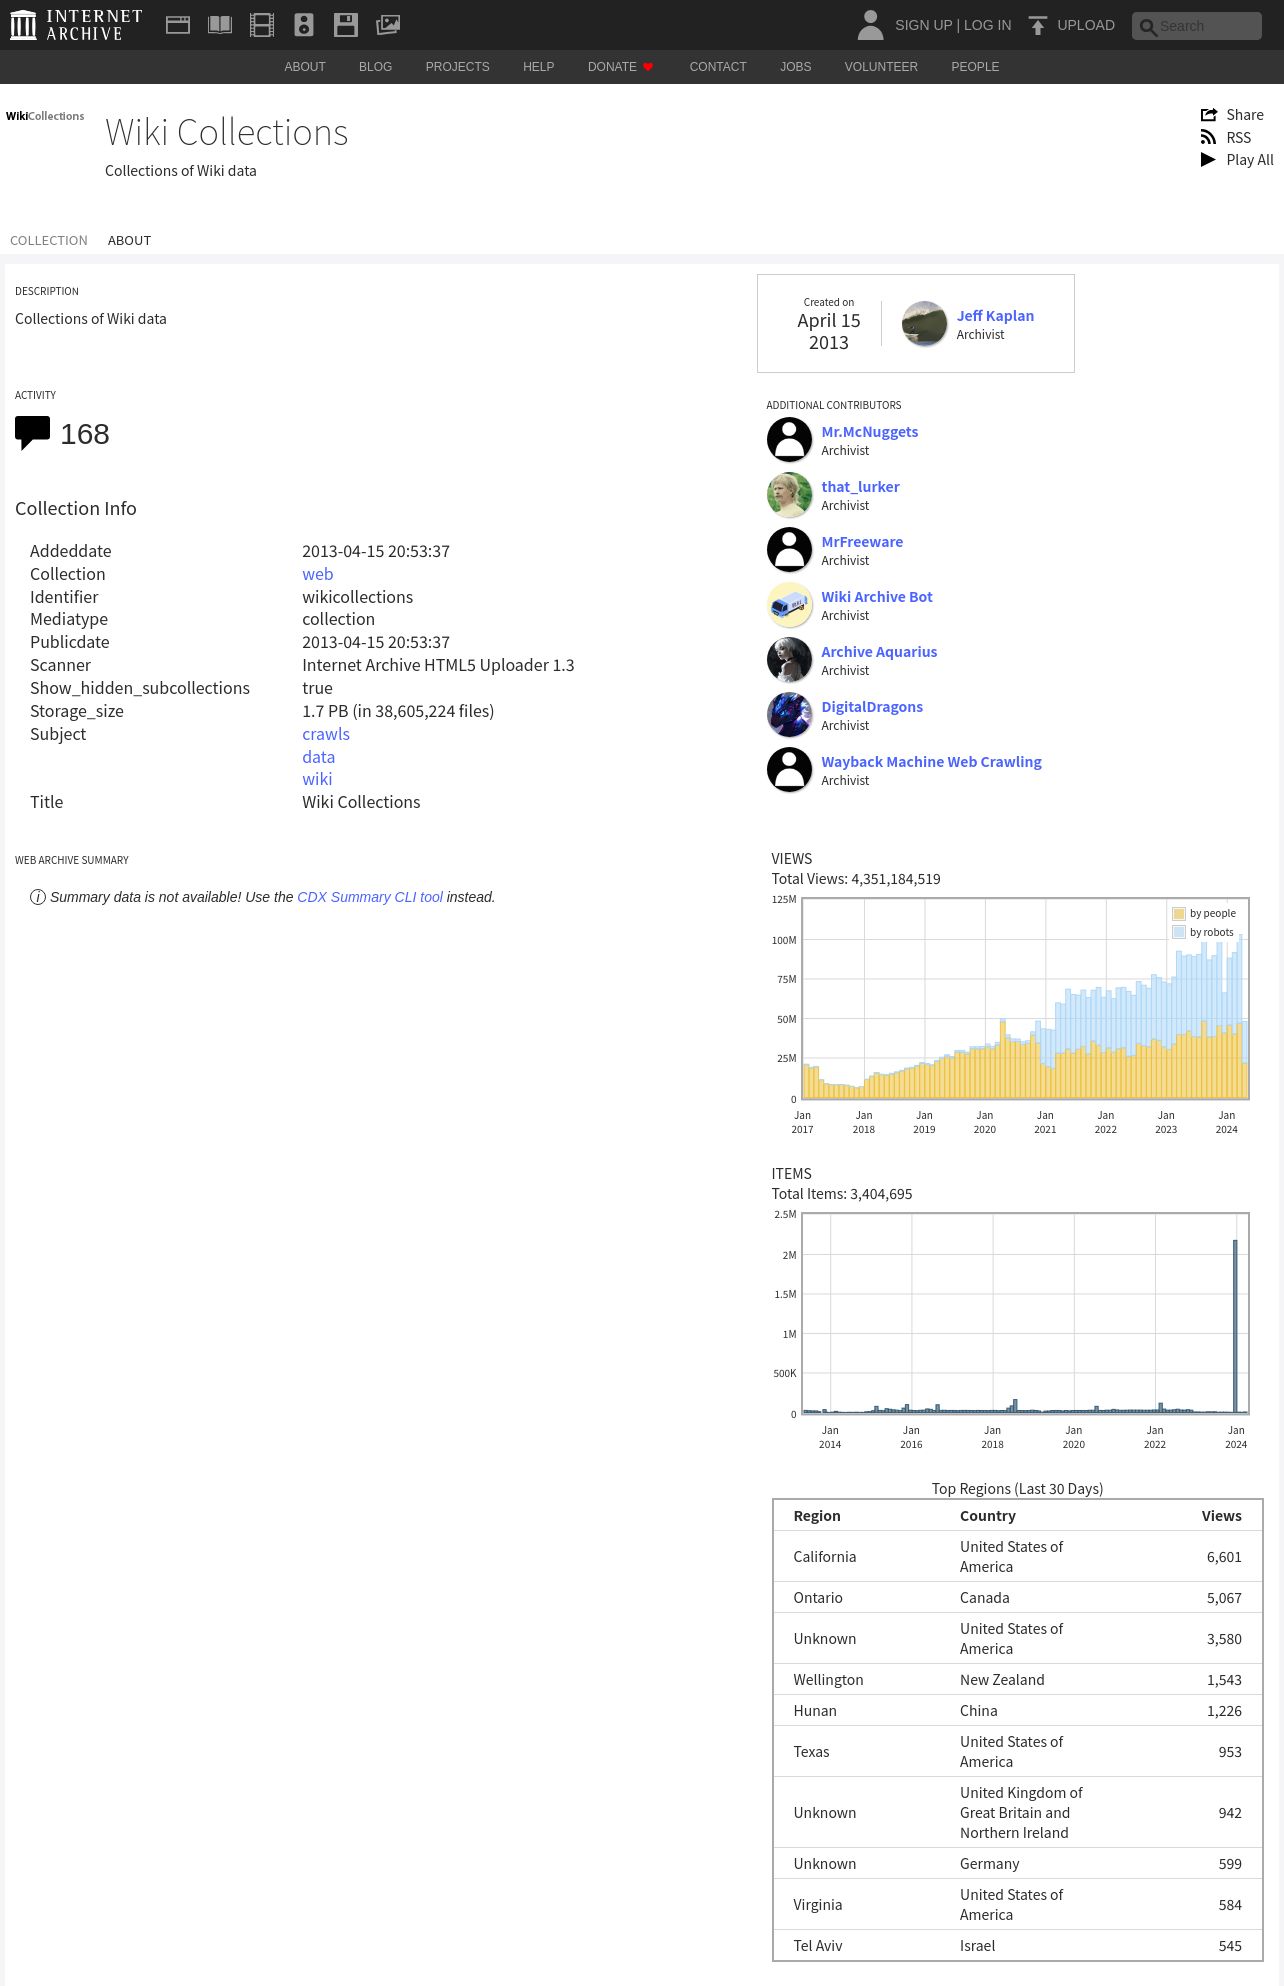Open the Internet Archive home logo
Screen dimensions: 1284x1986
point(76,25)
